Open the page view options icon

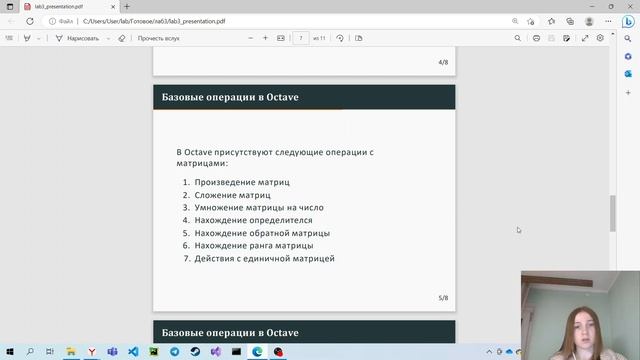358,38
